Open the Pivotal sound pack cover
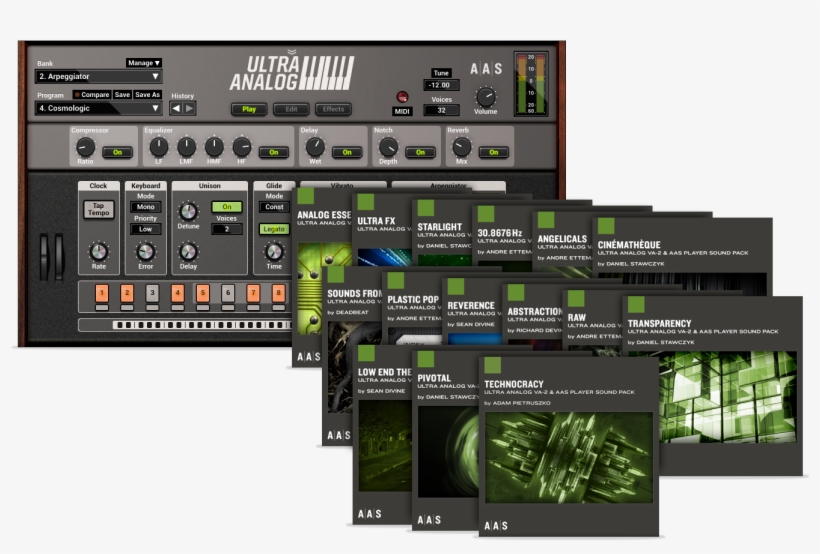The width and height of the screenshot is (820, 554). (x=445, y=440)
